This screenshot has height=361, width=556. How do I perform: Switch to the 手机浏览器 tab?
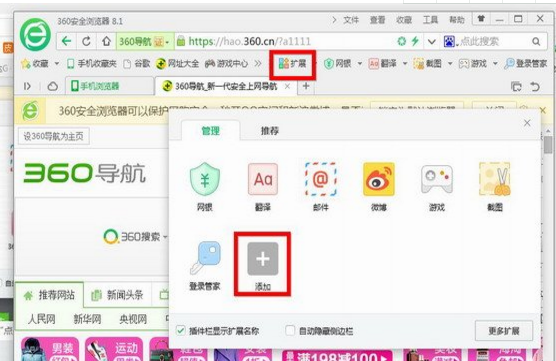click(x=110, y=86)
